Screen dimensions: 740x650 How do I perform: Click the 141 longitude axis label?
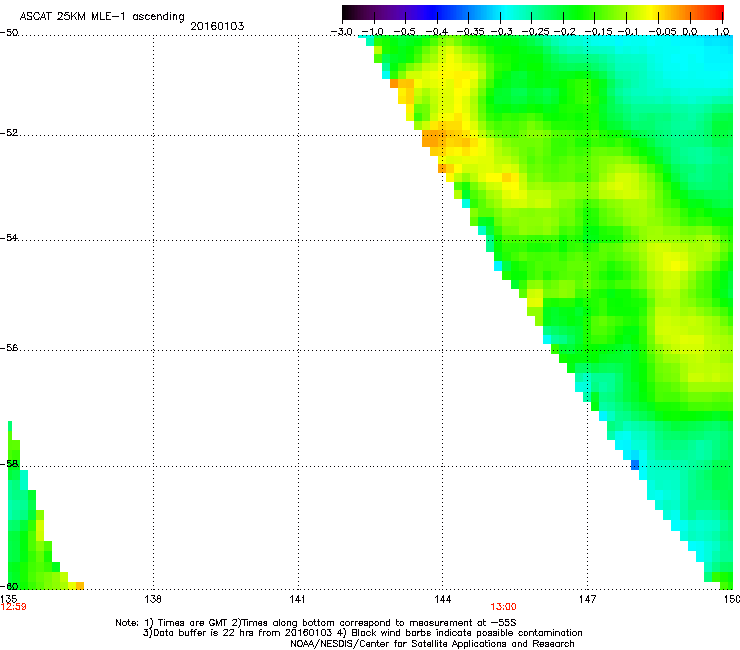297,599
